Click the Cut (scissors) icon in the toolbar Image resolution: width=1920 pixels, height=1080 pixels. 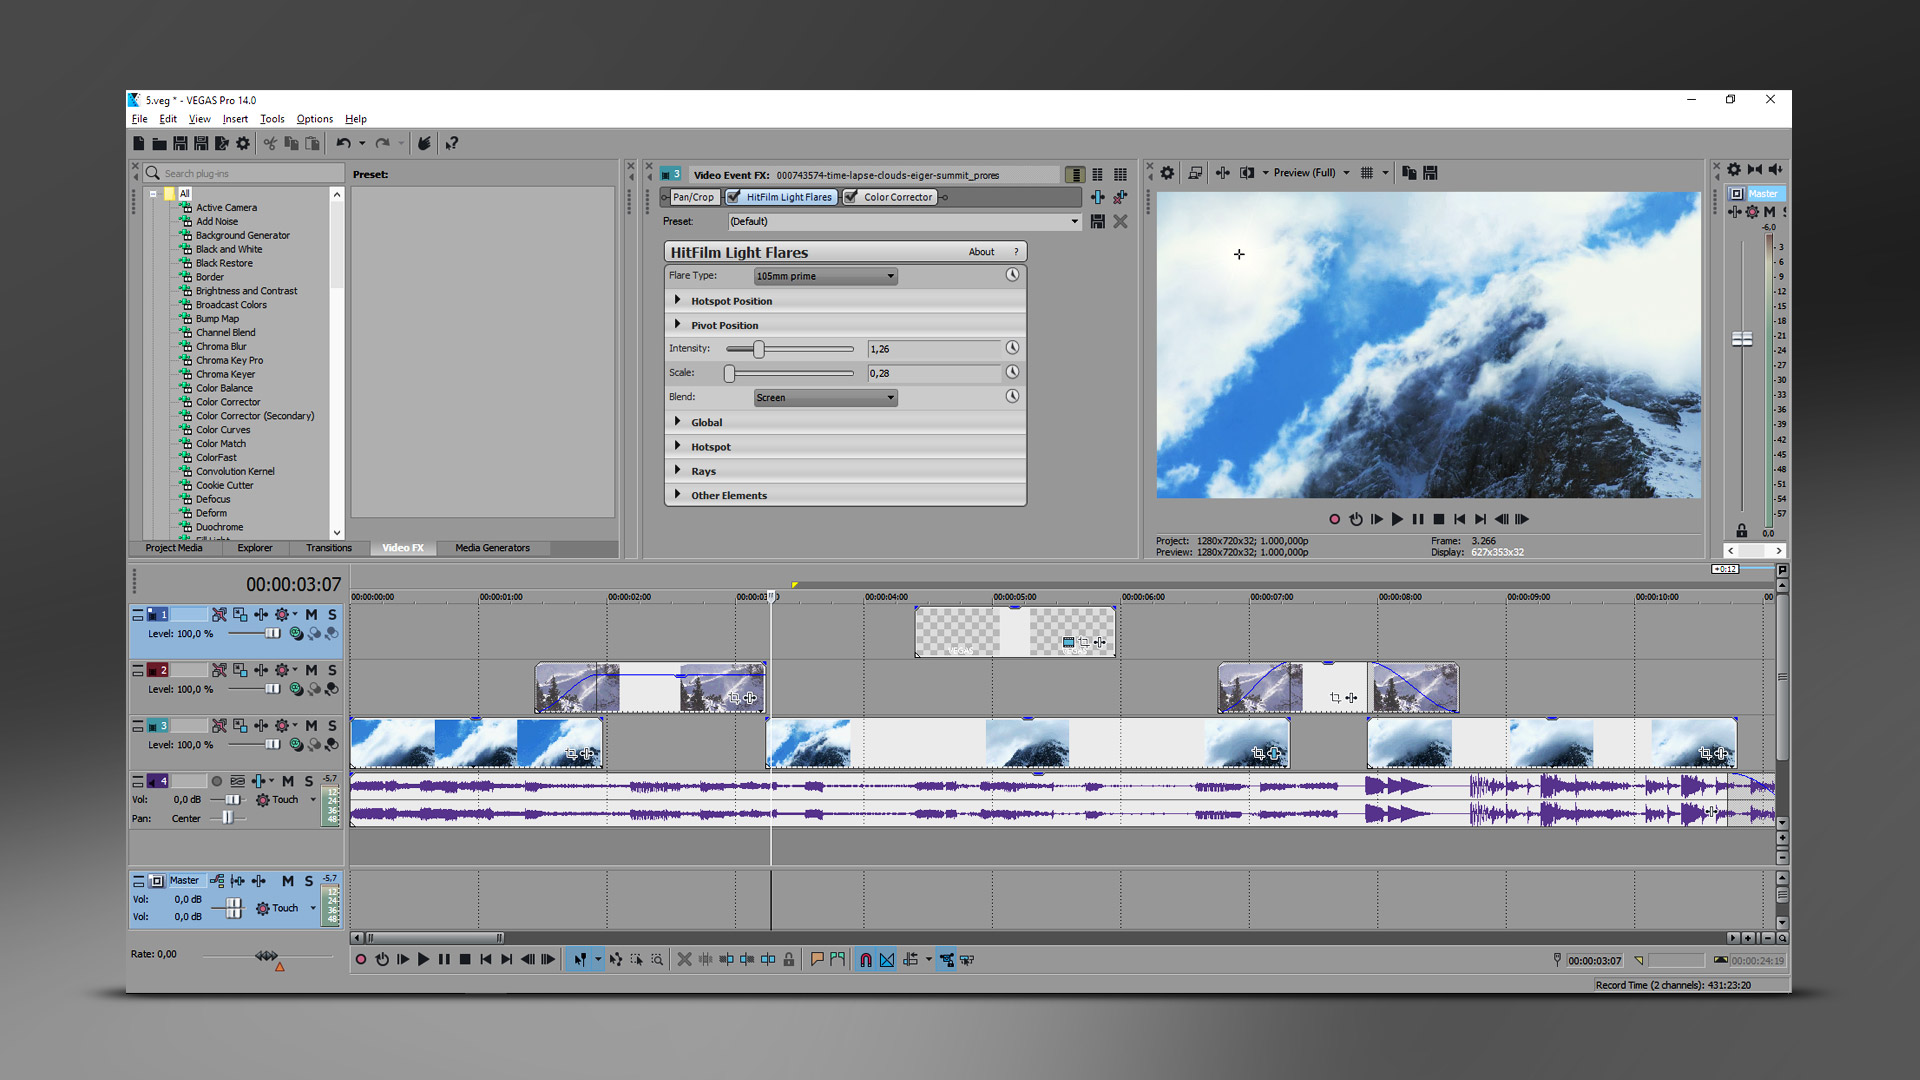pos(269,143)
